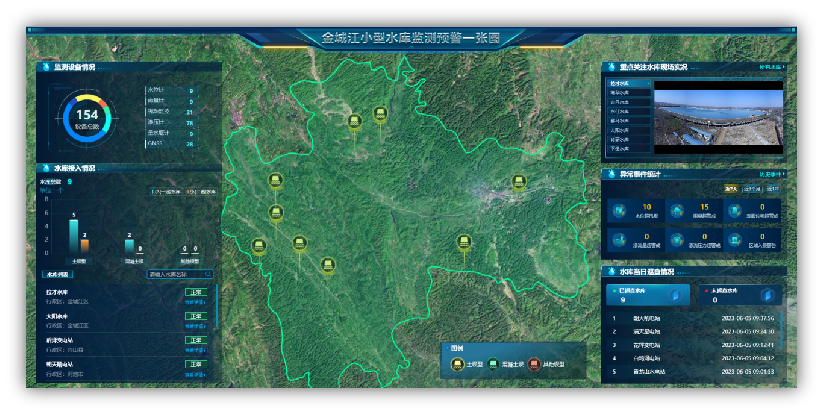Expand the more link in 异常事件统计 header

pyautogui.click(x=770, y=174)
